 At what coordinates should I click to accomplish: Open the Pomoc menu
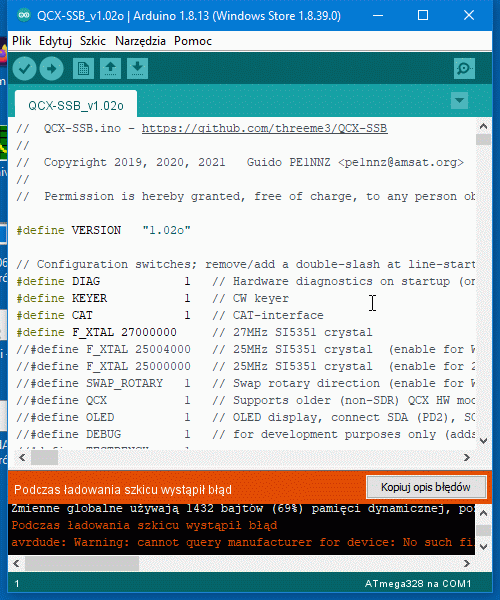coord(193,41)
